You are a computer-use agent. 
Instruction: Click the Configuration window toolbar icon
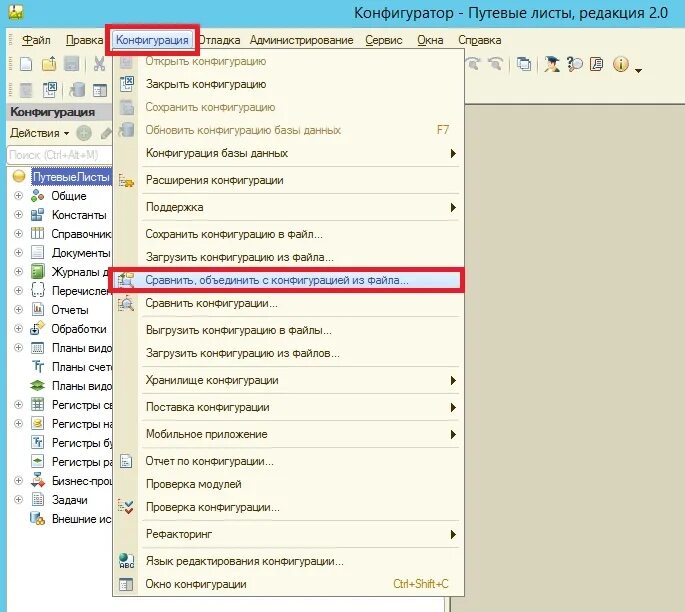tap(100, 90)
